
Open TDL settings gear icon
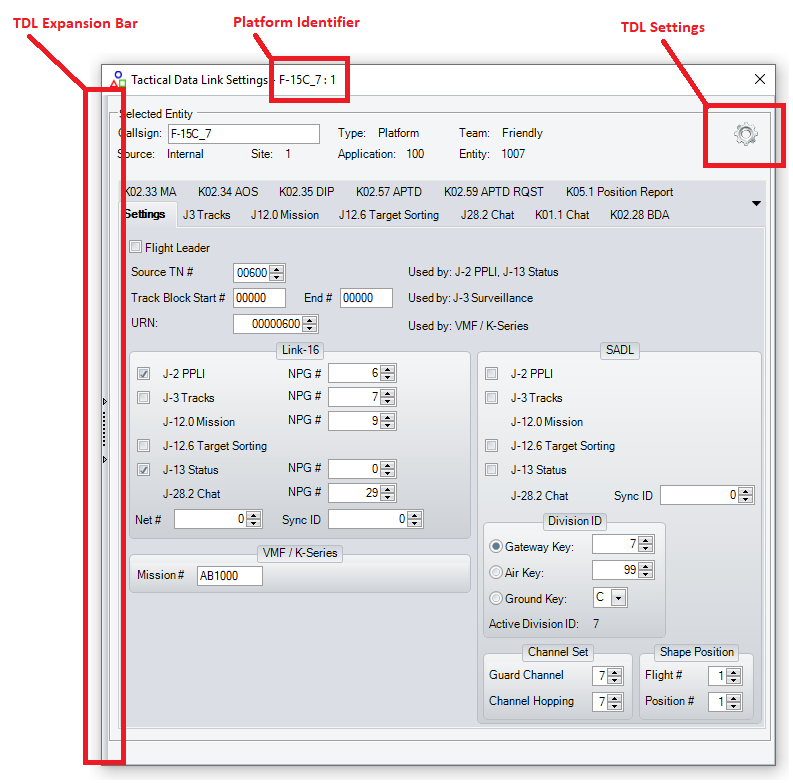745,134
